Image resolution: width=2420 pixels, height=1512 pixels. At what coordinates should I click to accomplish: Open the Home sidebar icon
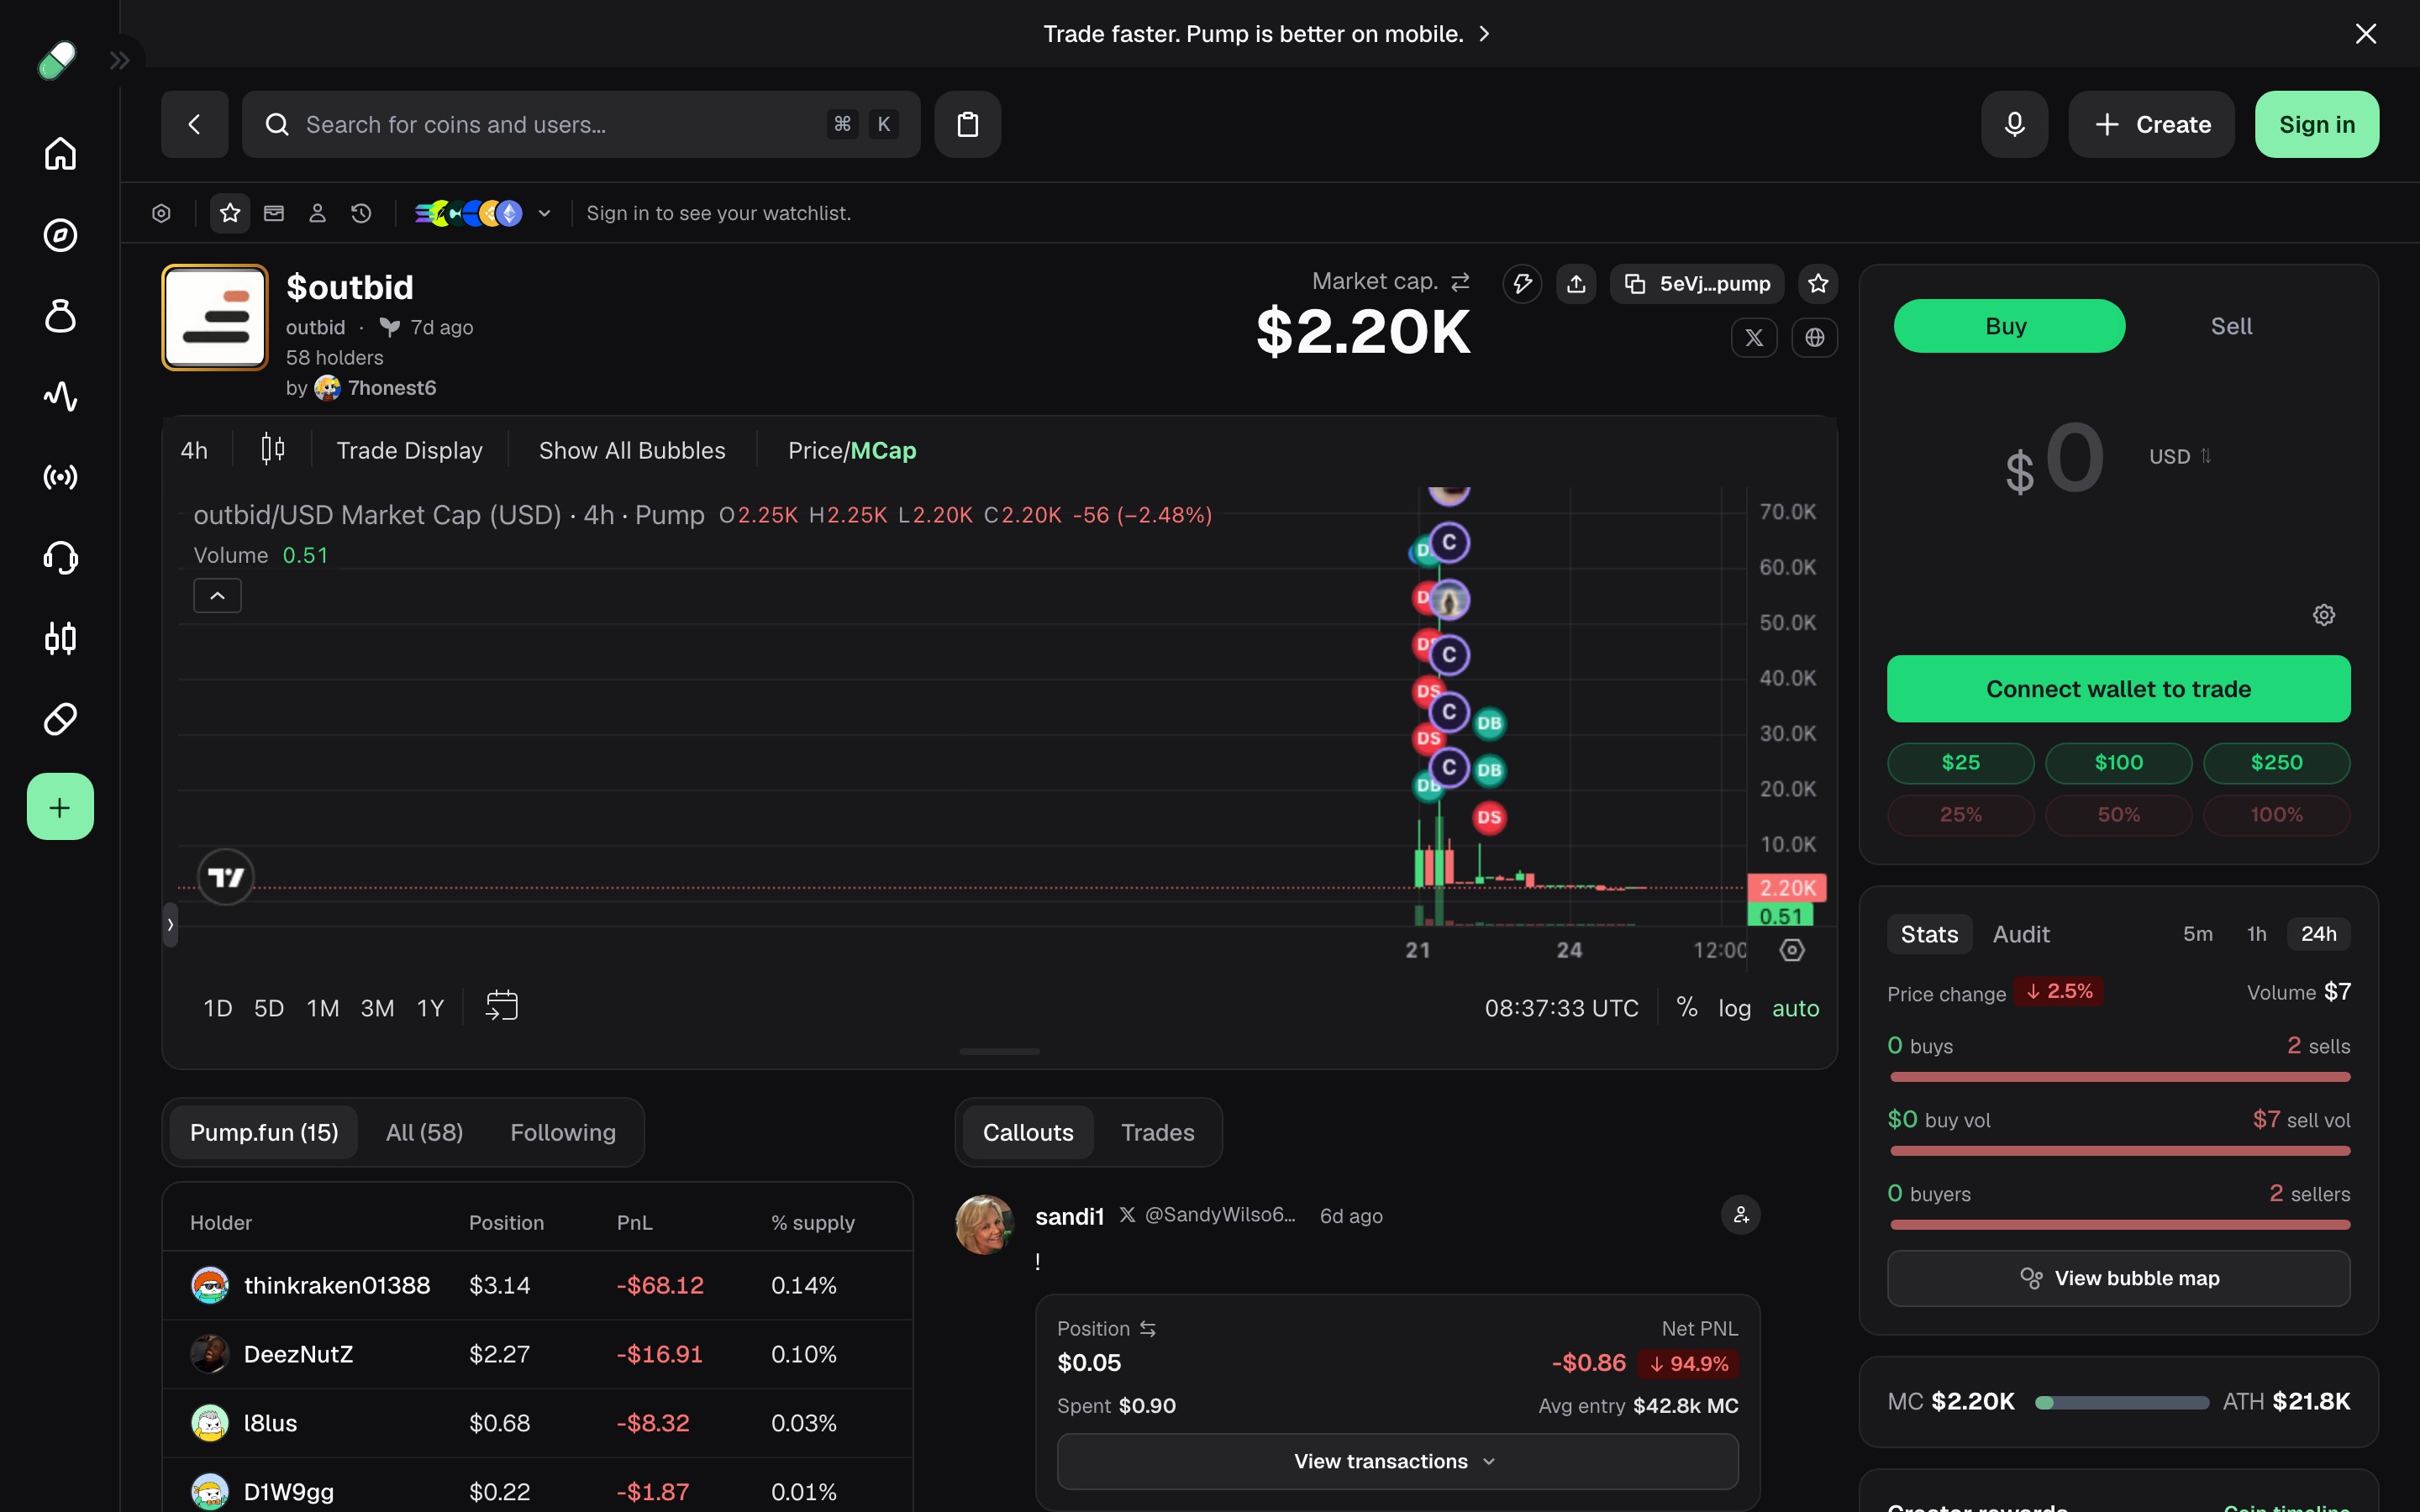tap(60, 153)
